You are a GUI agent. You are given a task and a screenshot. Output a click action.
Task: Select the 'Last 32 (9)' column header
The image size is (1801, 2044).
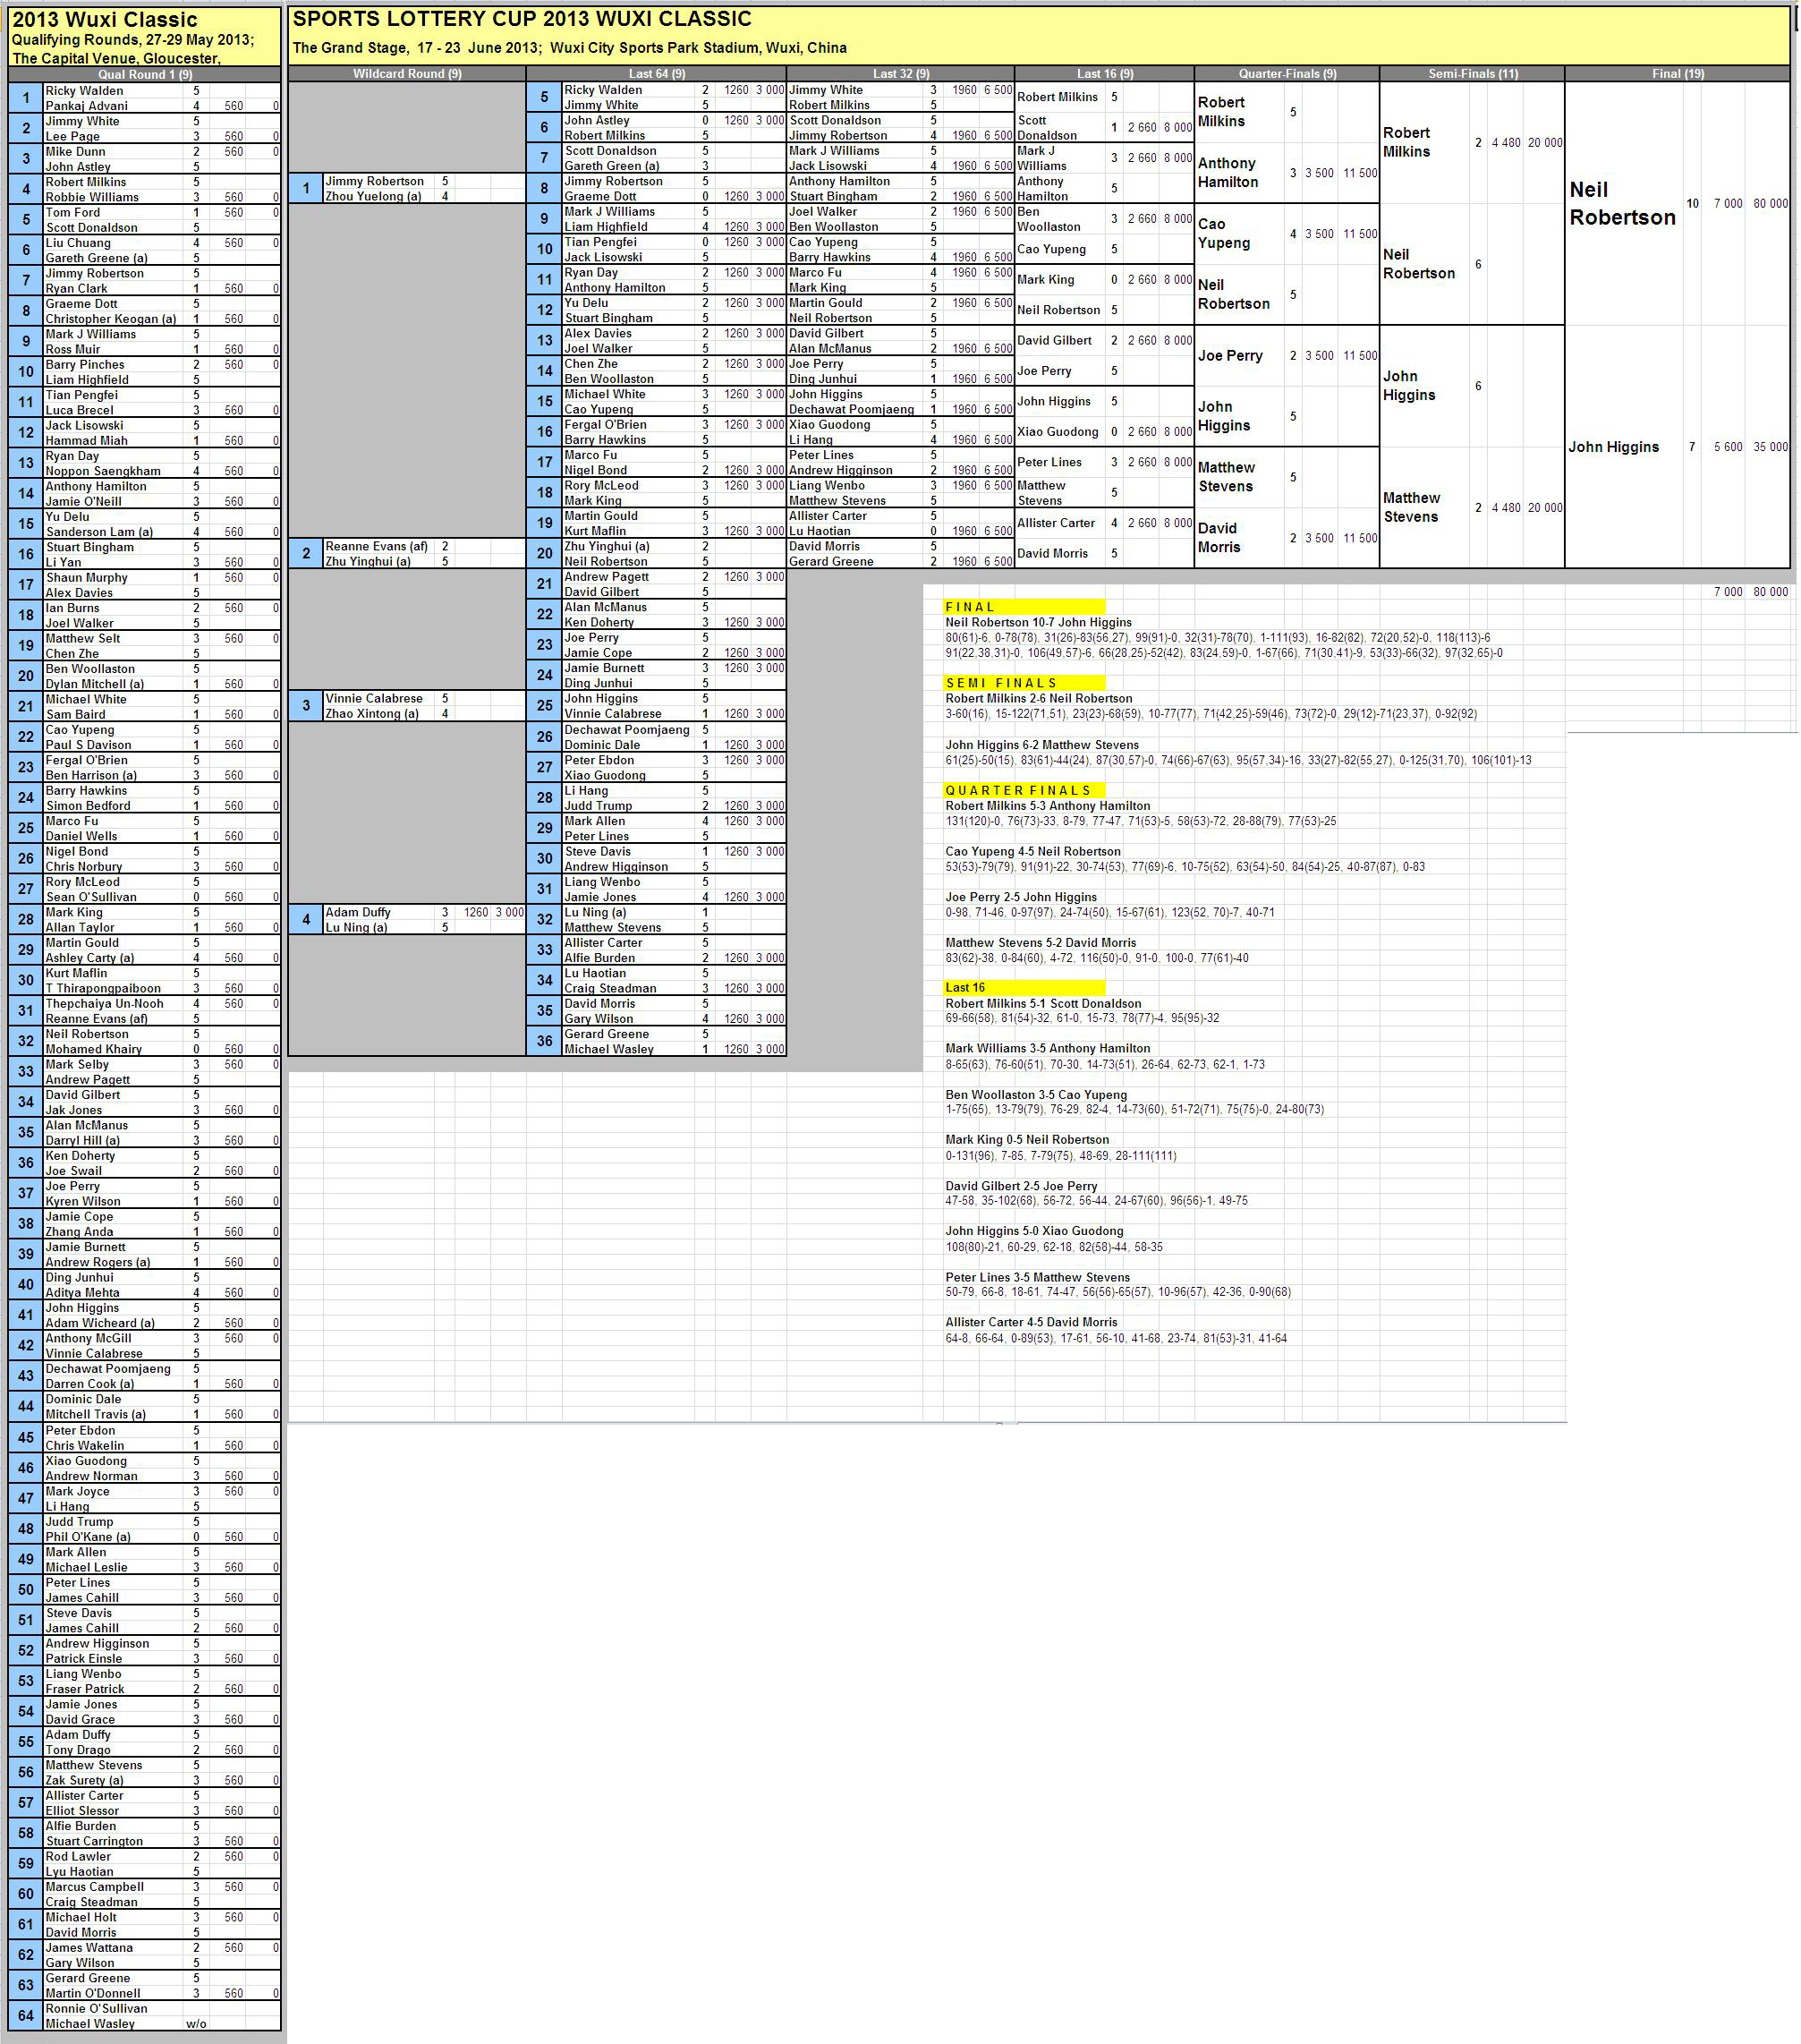[901, 74]
